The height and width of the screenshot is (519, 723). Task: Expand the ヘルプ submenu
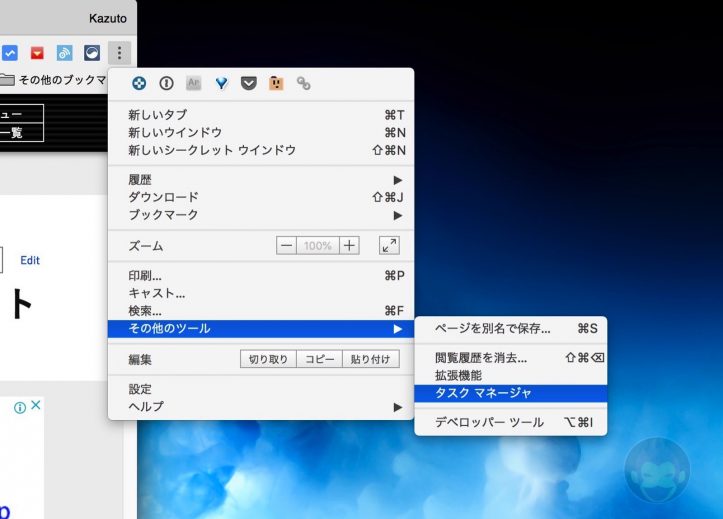click(261, 407)
